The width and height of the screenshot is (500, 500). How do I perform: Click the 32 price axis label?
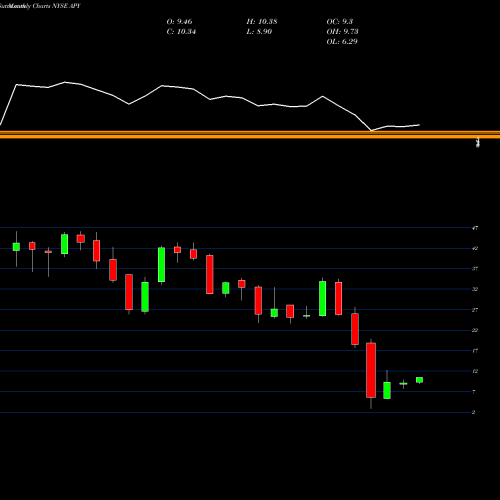click(x=475, y=289)
